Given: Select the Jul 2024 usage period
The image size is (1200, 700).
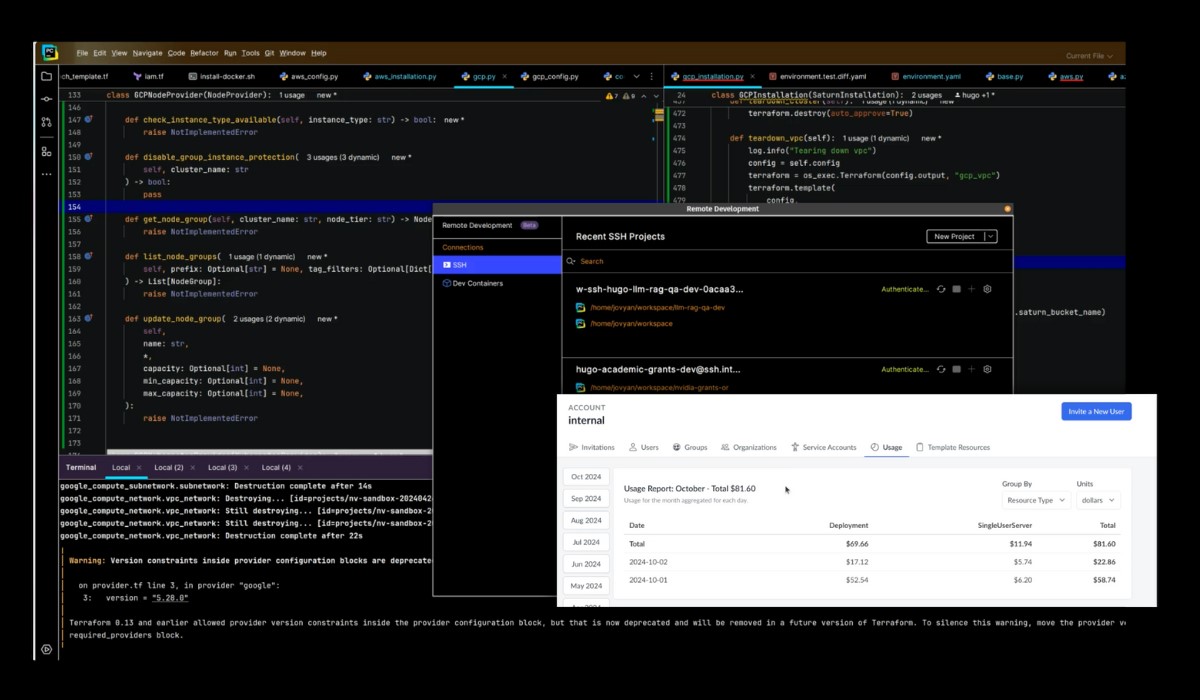Looking at the screenshot, I should (x=586, y=542).
